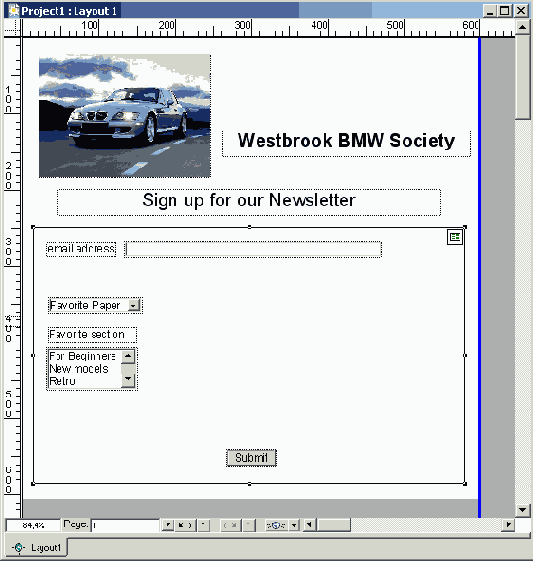Viewport: 533px width, 561px height.
Task: Click the list box scroll up arrow
Action: coord(128,356)
